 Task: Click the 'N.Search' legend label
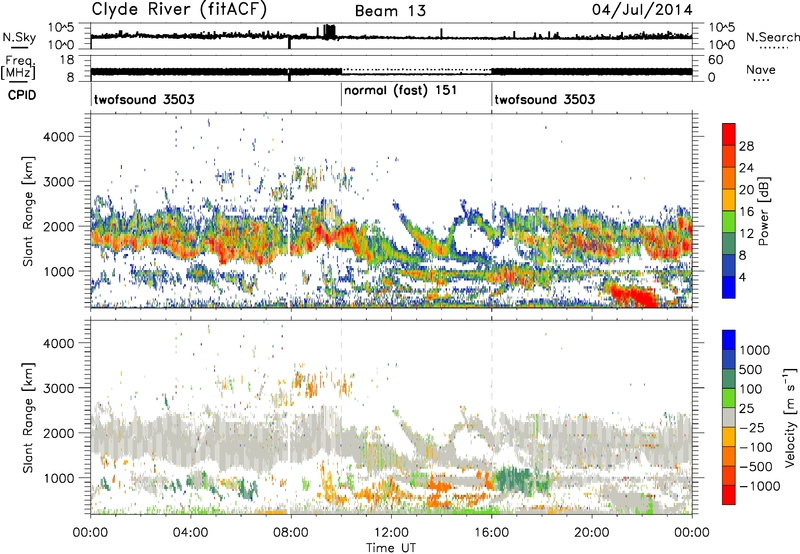[772, 37]
